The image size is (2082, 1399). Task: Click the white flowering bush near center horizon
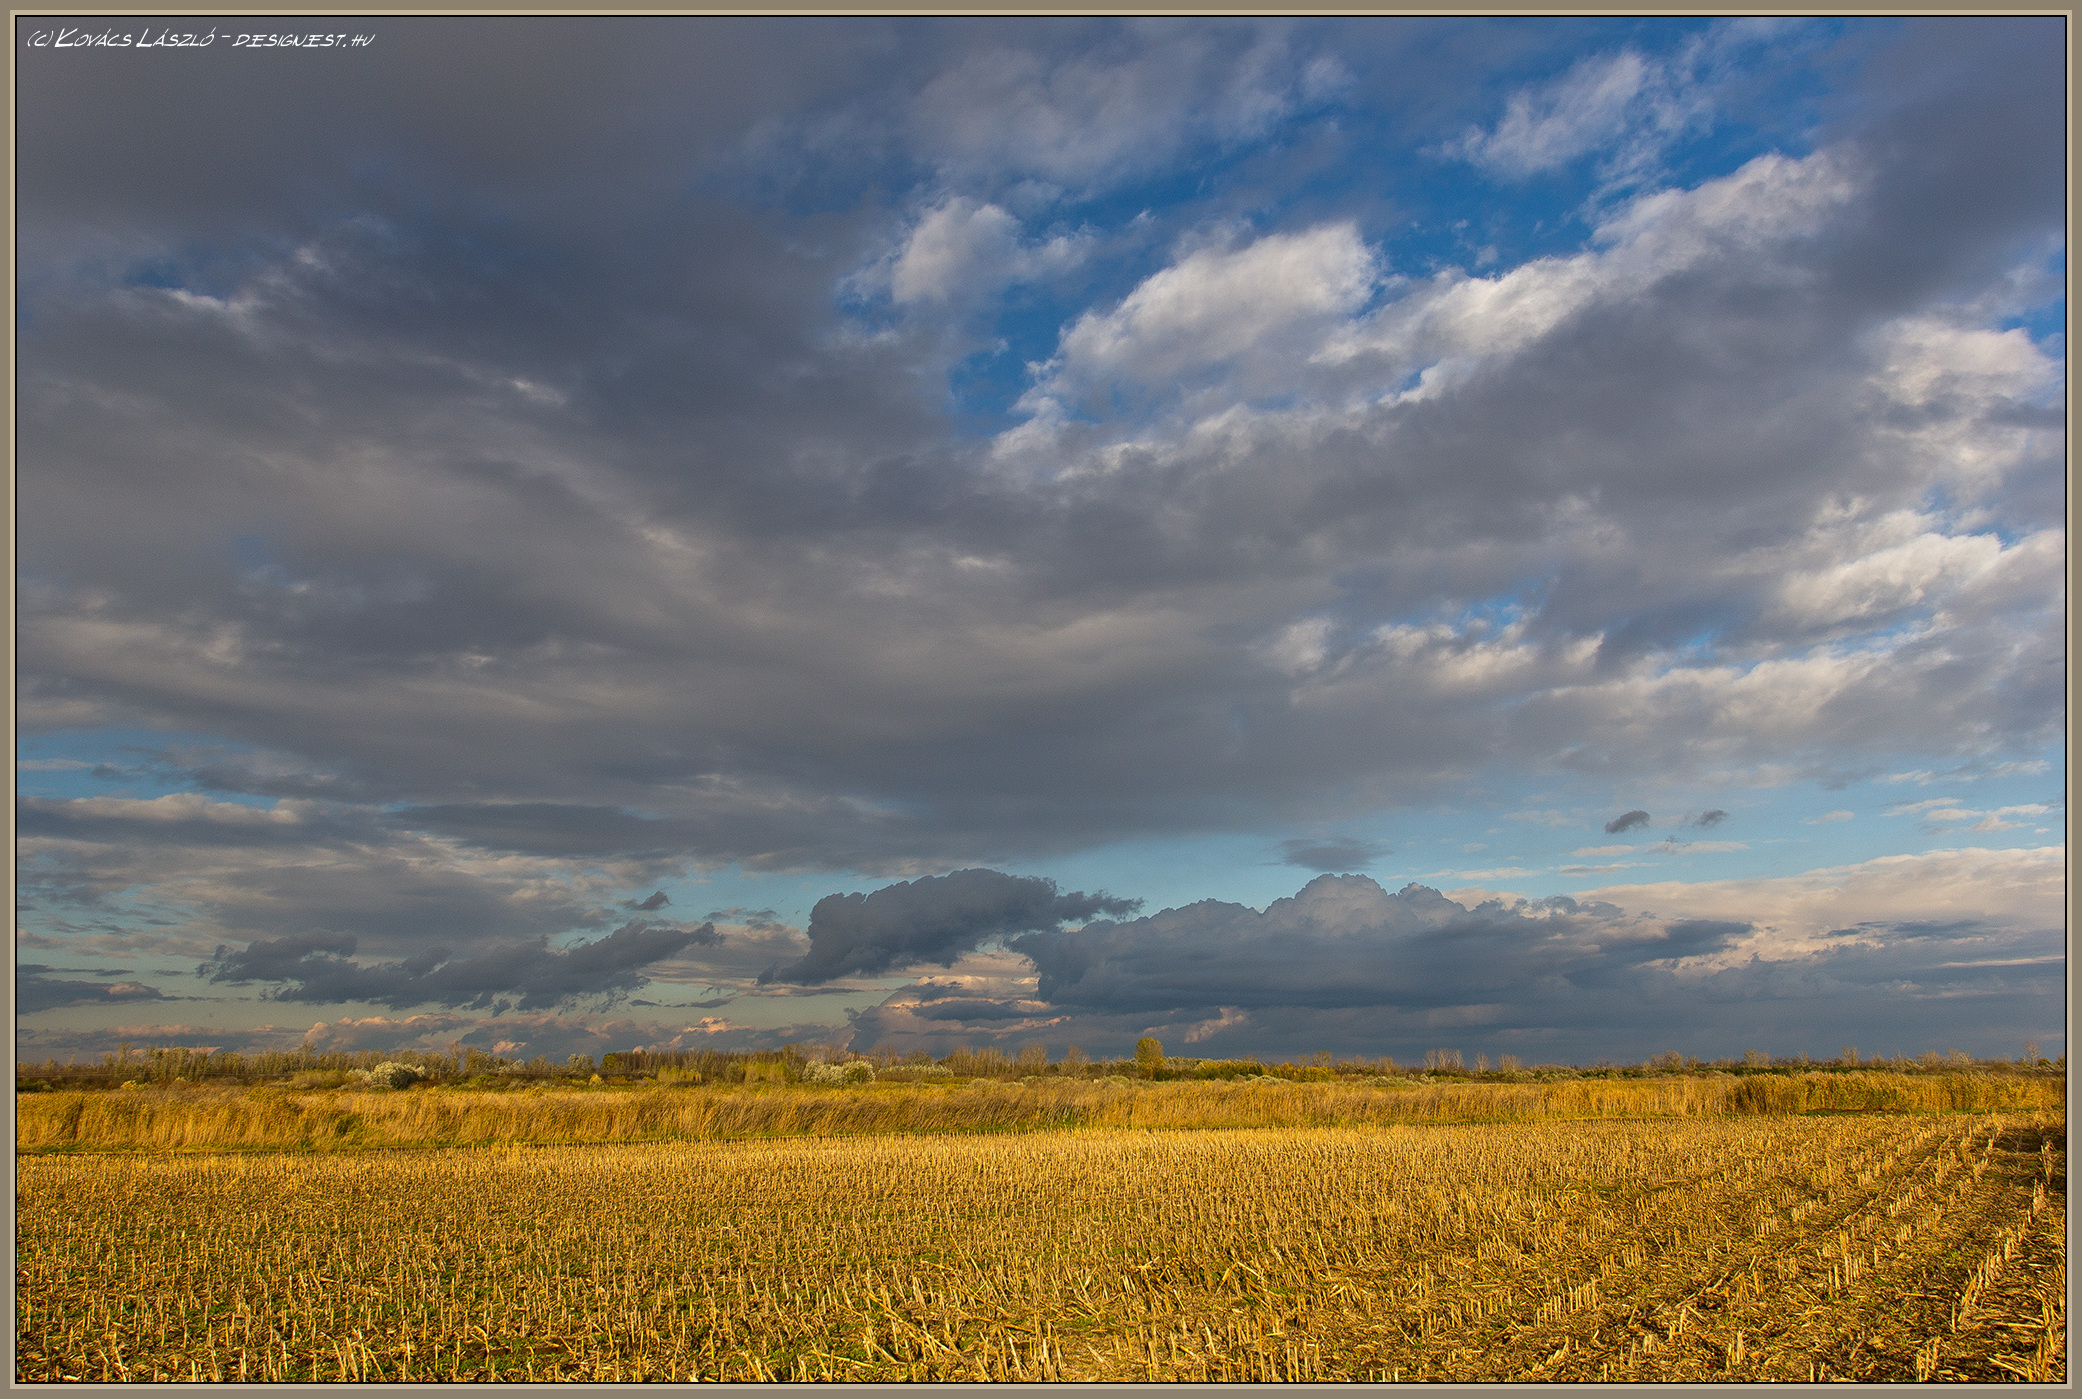pyautogui.click(x=840, y=1072)
